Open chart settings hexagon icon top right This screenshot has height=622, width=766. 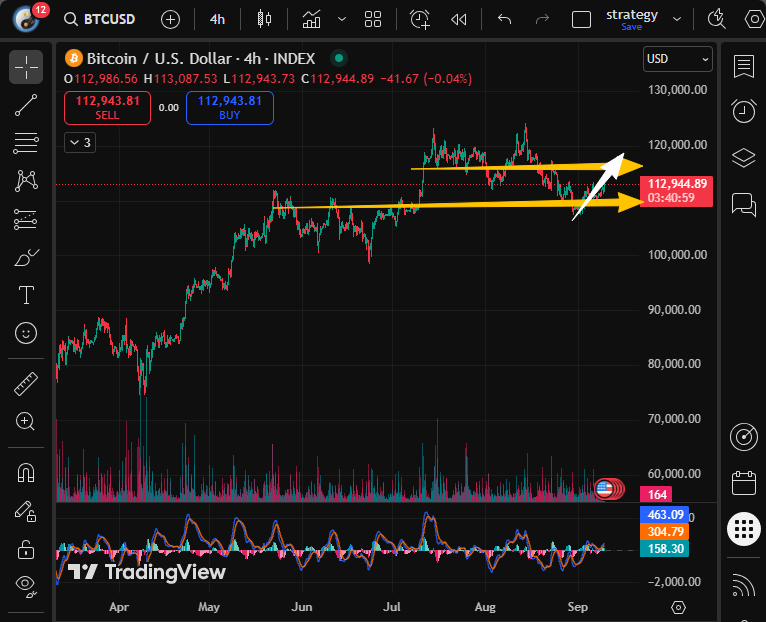pyautogui.click(x=754, y=20)
